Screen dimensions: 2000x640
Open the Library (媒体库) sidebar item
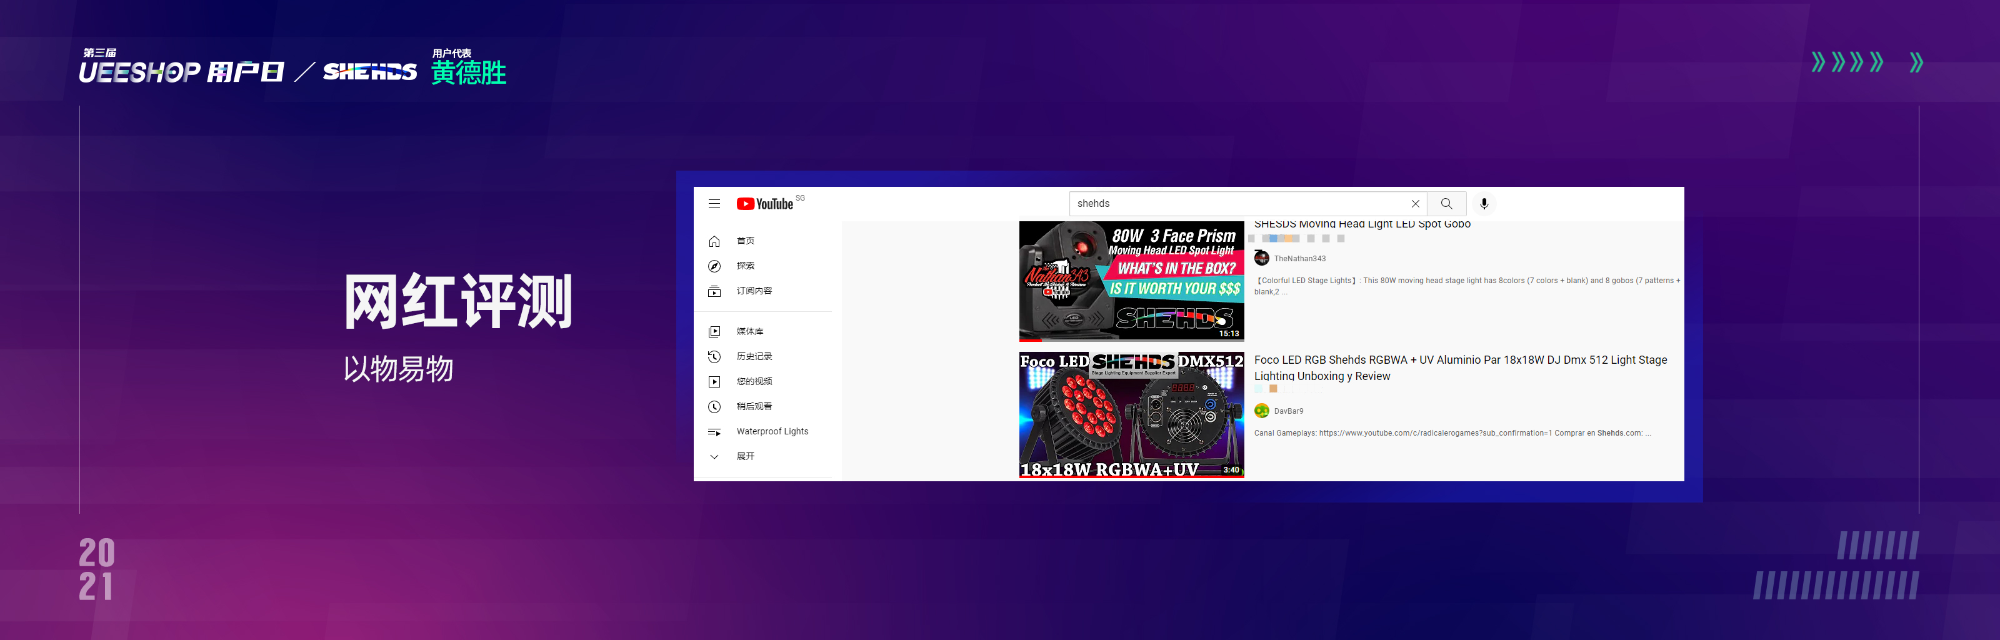(749, 331)
